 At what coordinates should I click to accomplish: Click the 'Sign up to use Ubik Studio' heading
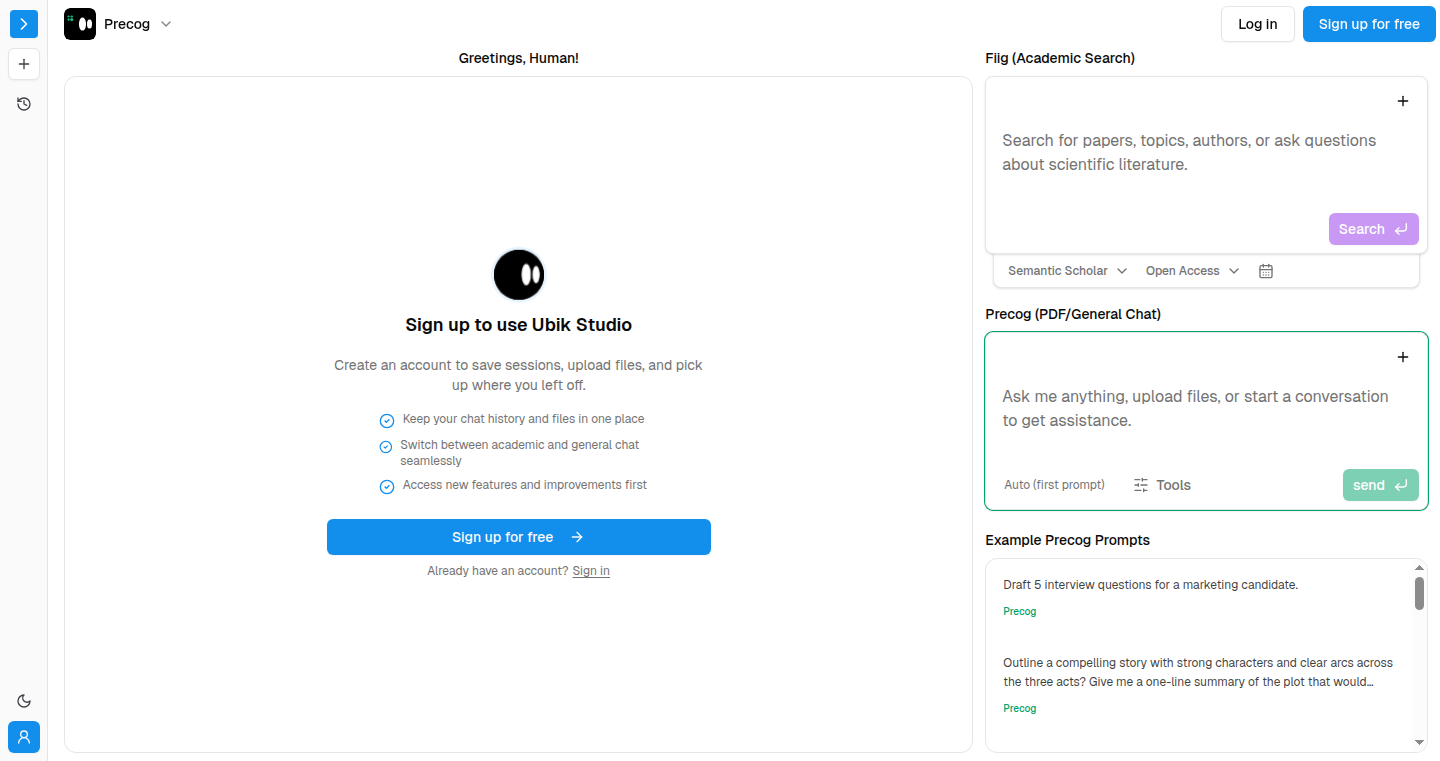coord(519,325)
